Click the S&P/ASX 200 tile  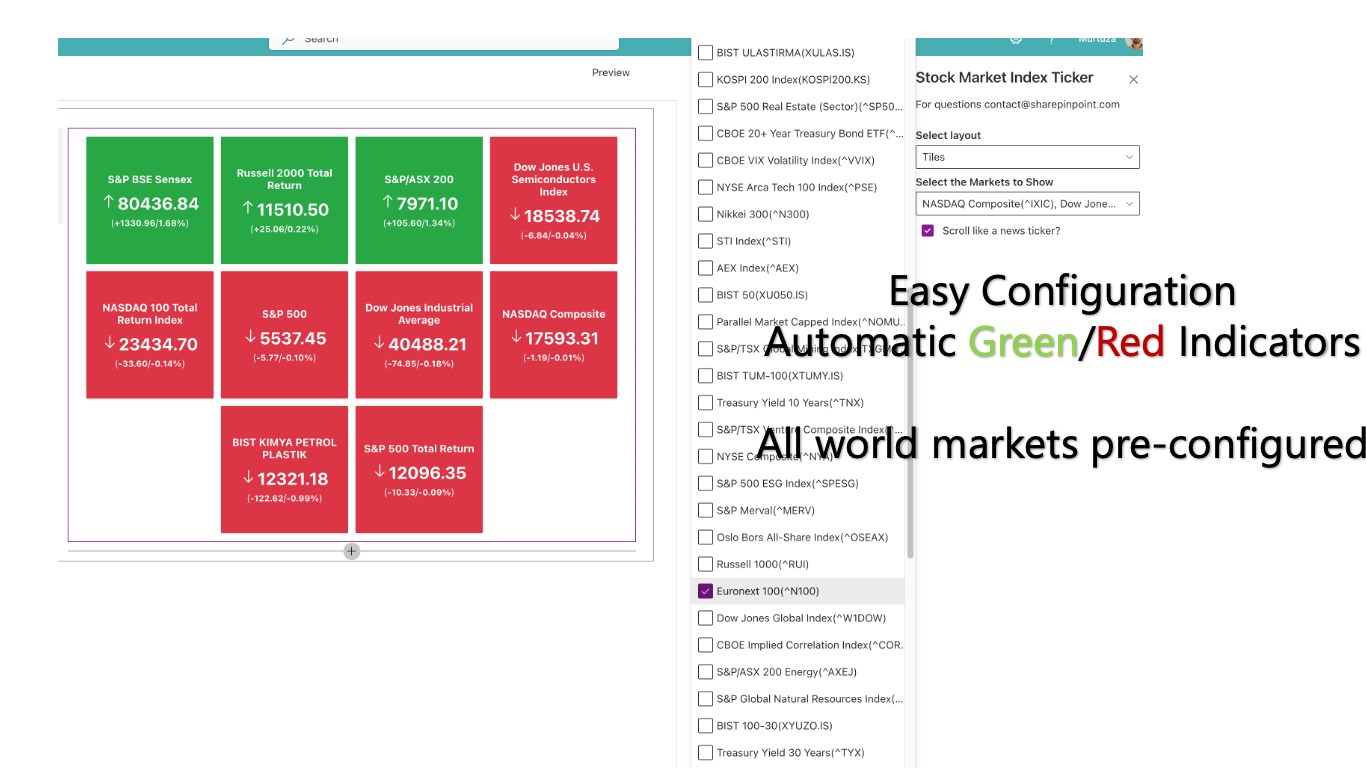(x=419, y=200)
